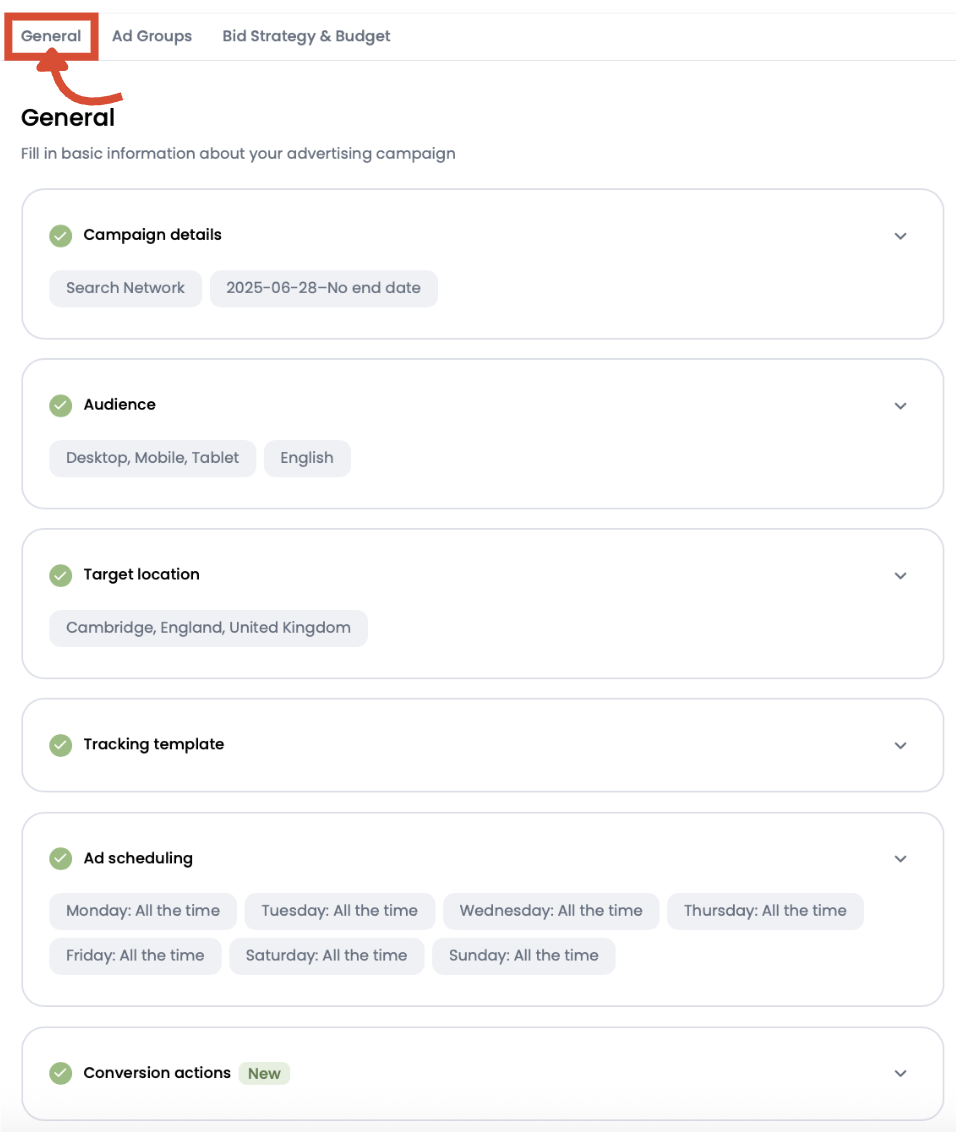
Task: Click the green checkmark on Campaign details
Action: point(60,235)
